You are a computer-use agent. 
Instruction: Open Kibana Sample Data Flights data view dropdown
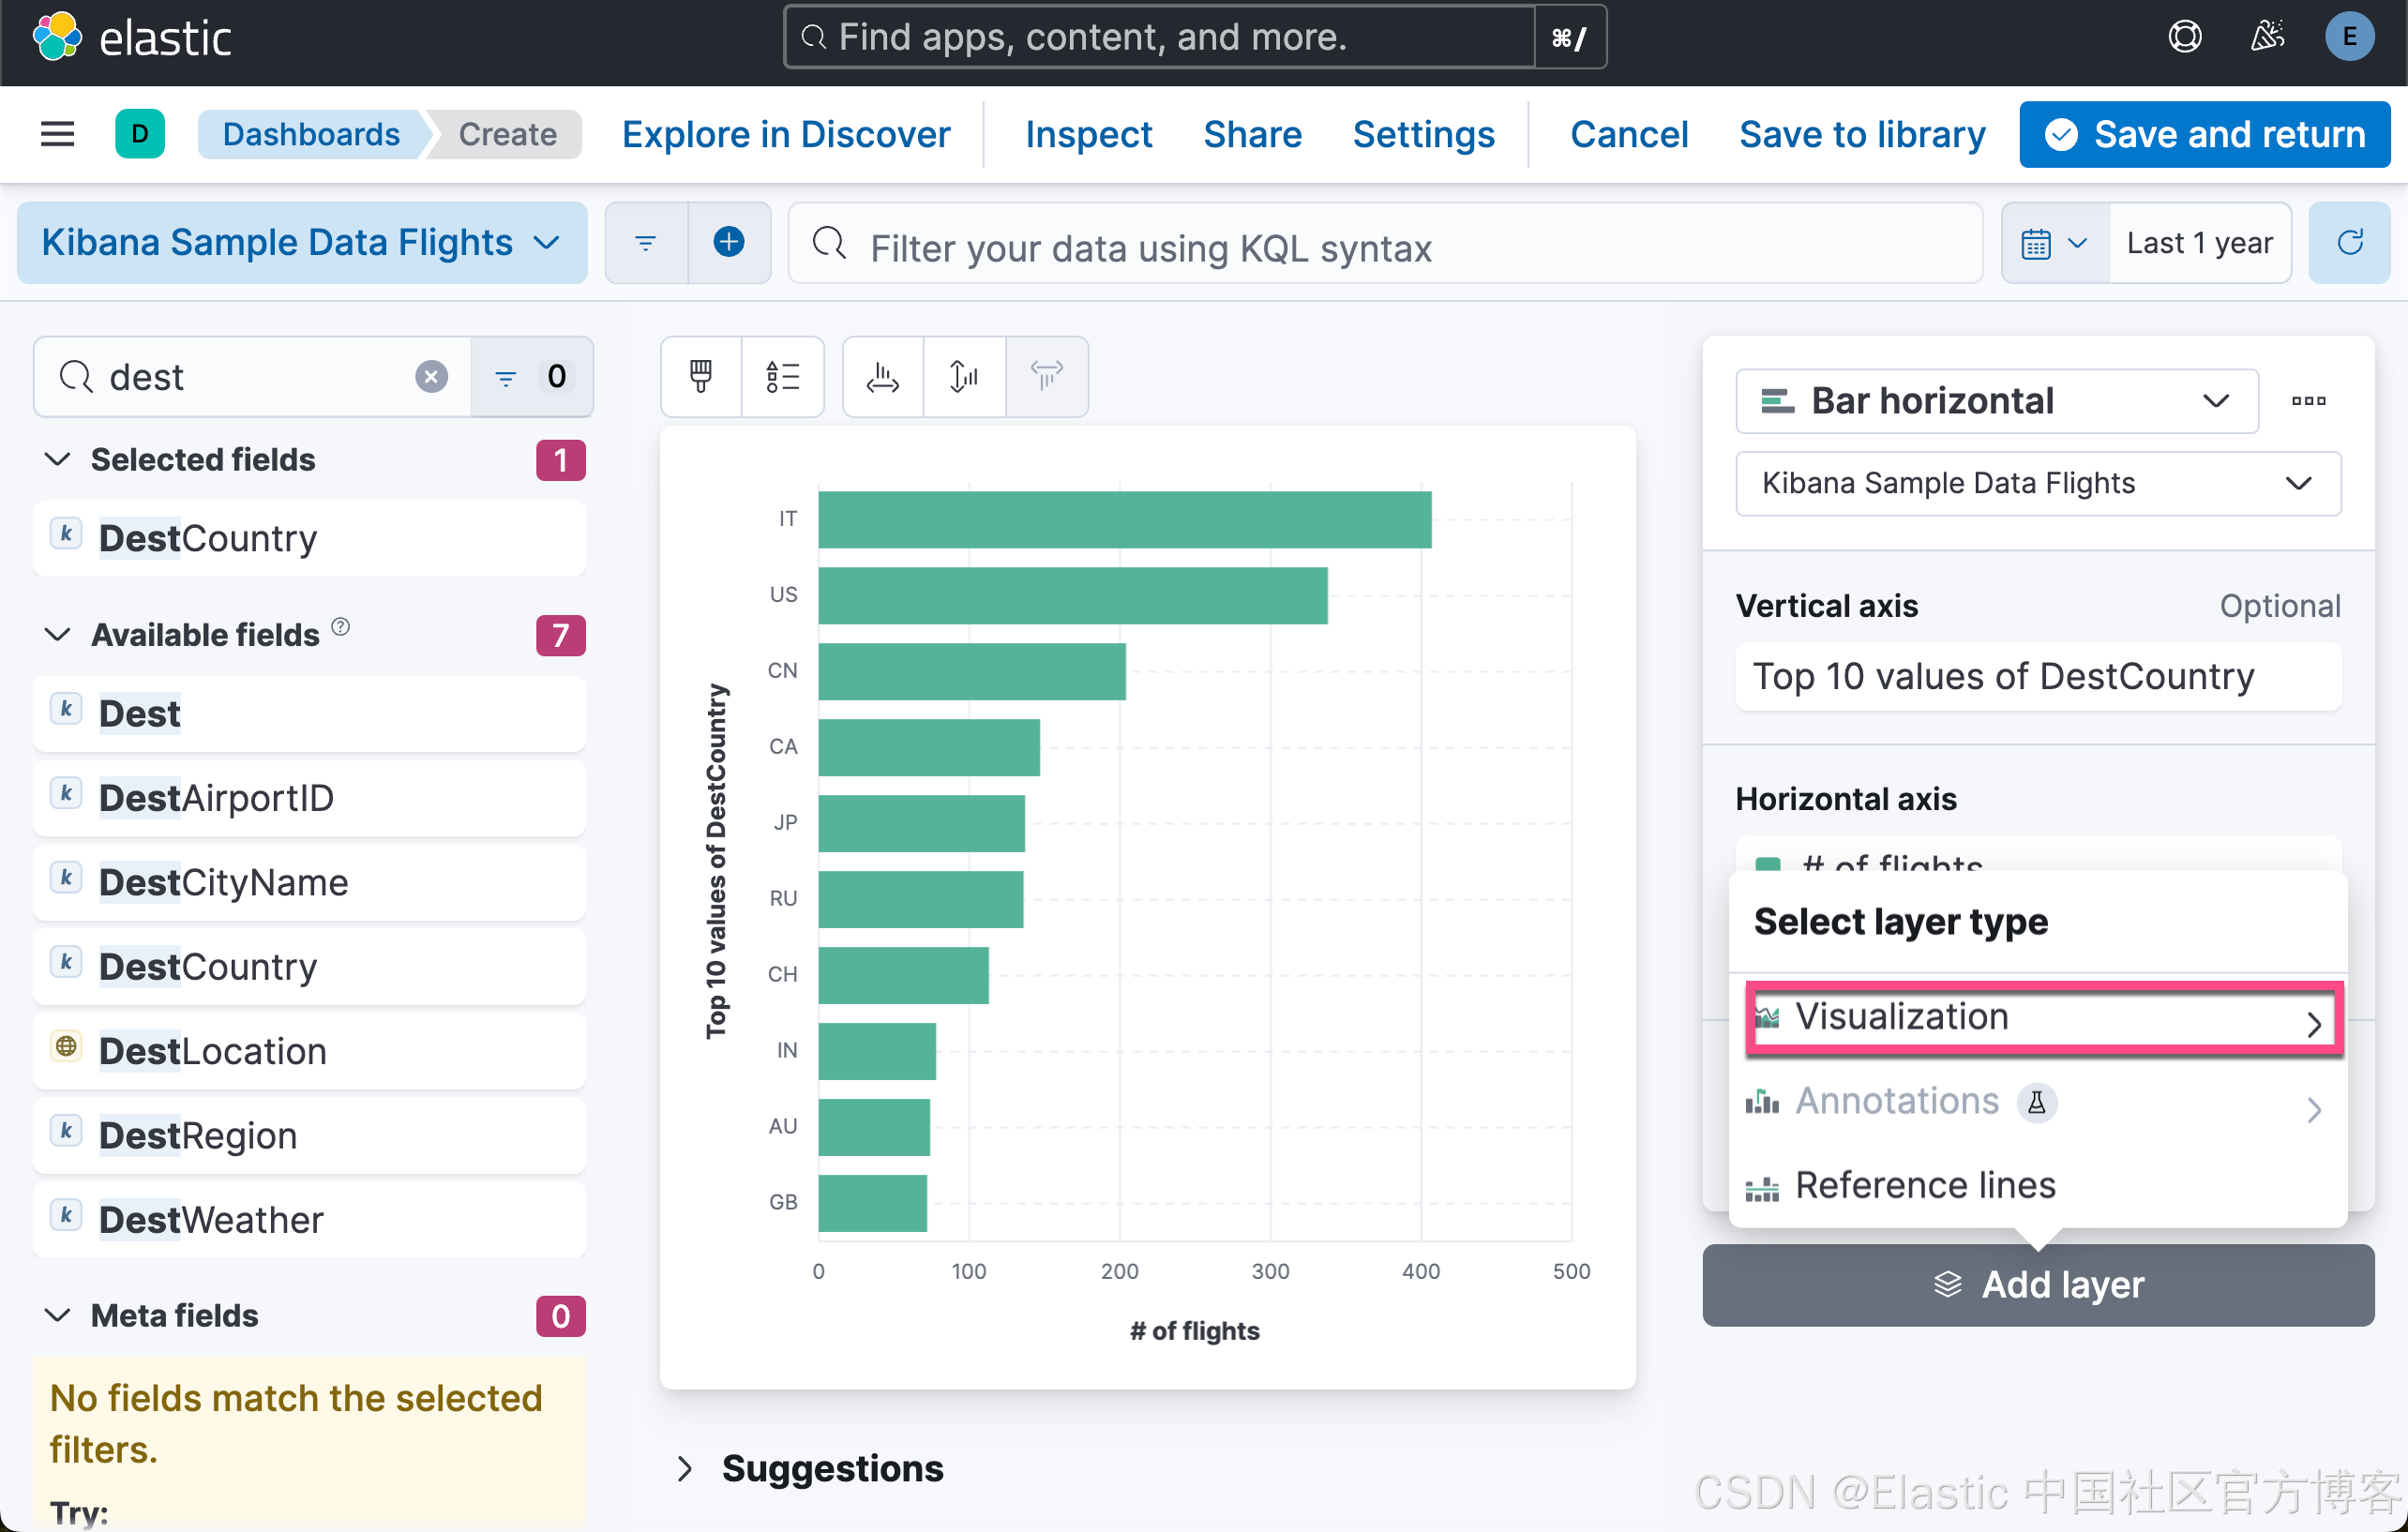300,243
